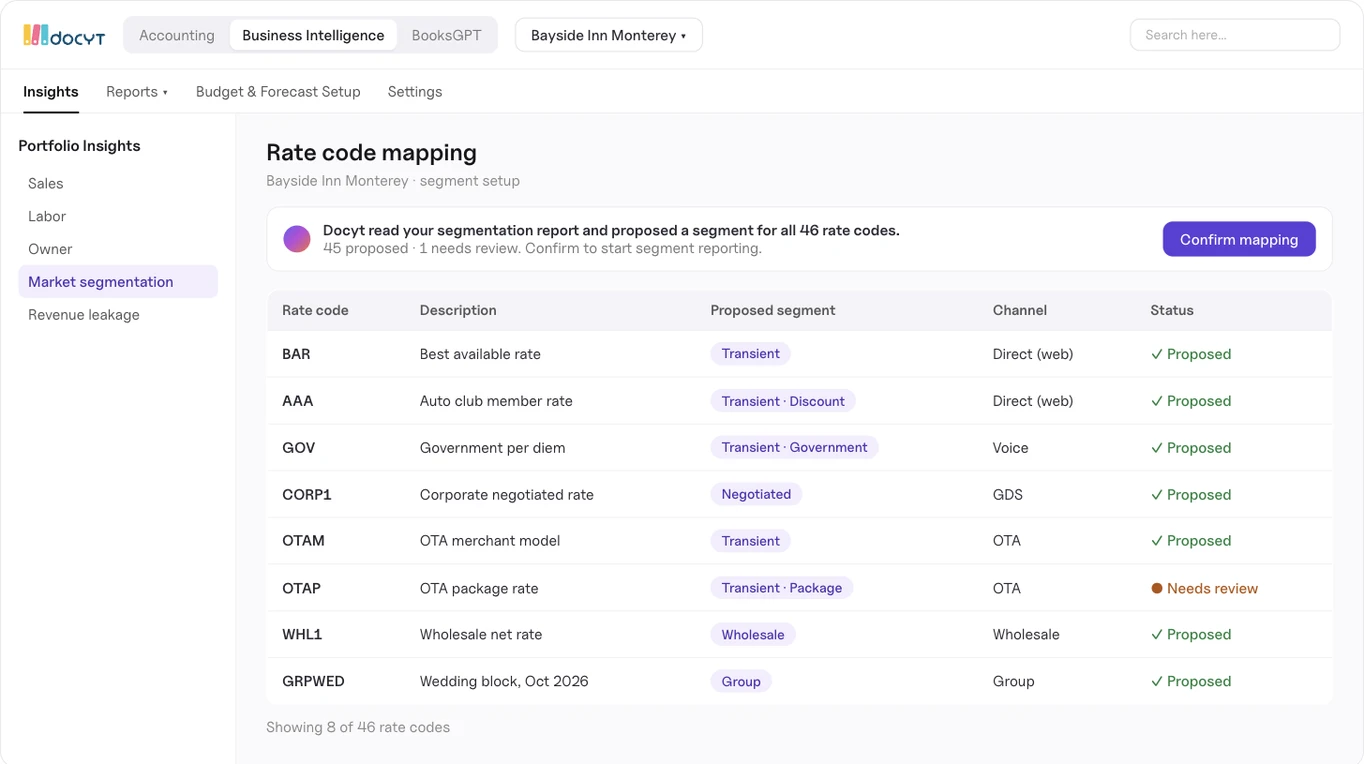Click the GDS channel cell for CORP1

coord(1008,494)
